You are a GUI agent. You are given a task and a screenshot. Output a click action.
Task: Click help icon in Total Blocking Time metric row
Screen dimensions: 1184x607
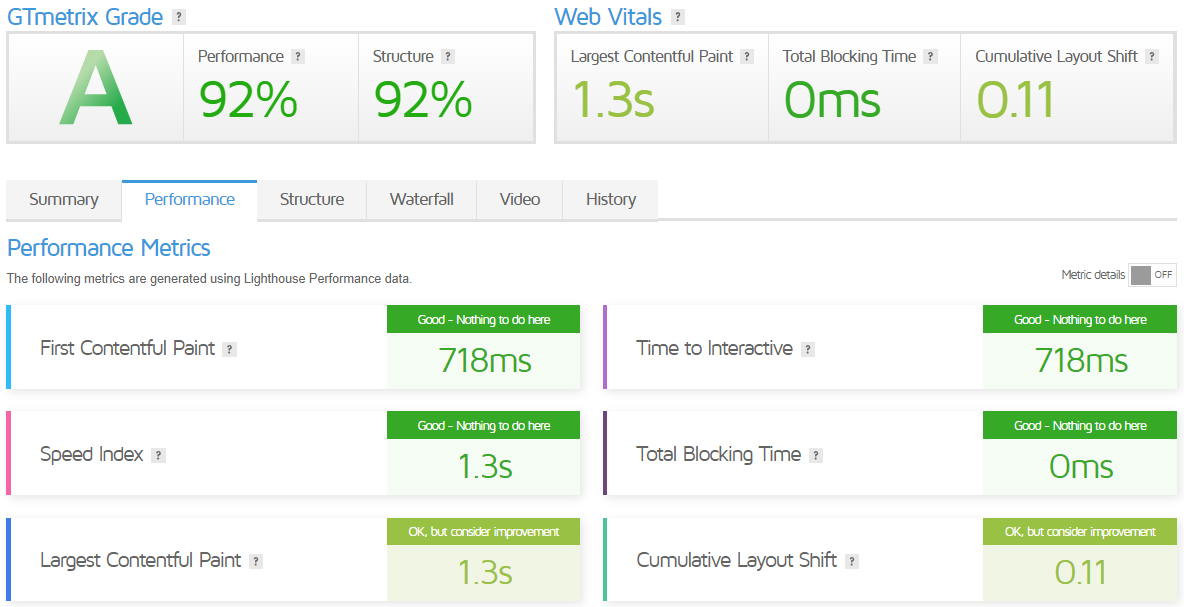click(816, 455)
